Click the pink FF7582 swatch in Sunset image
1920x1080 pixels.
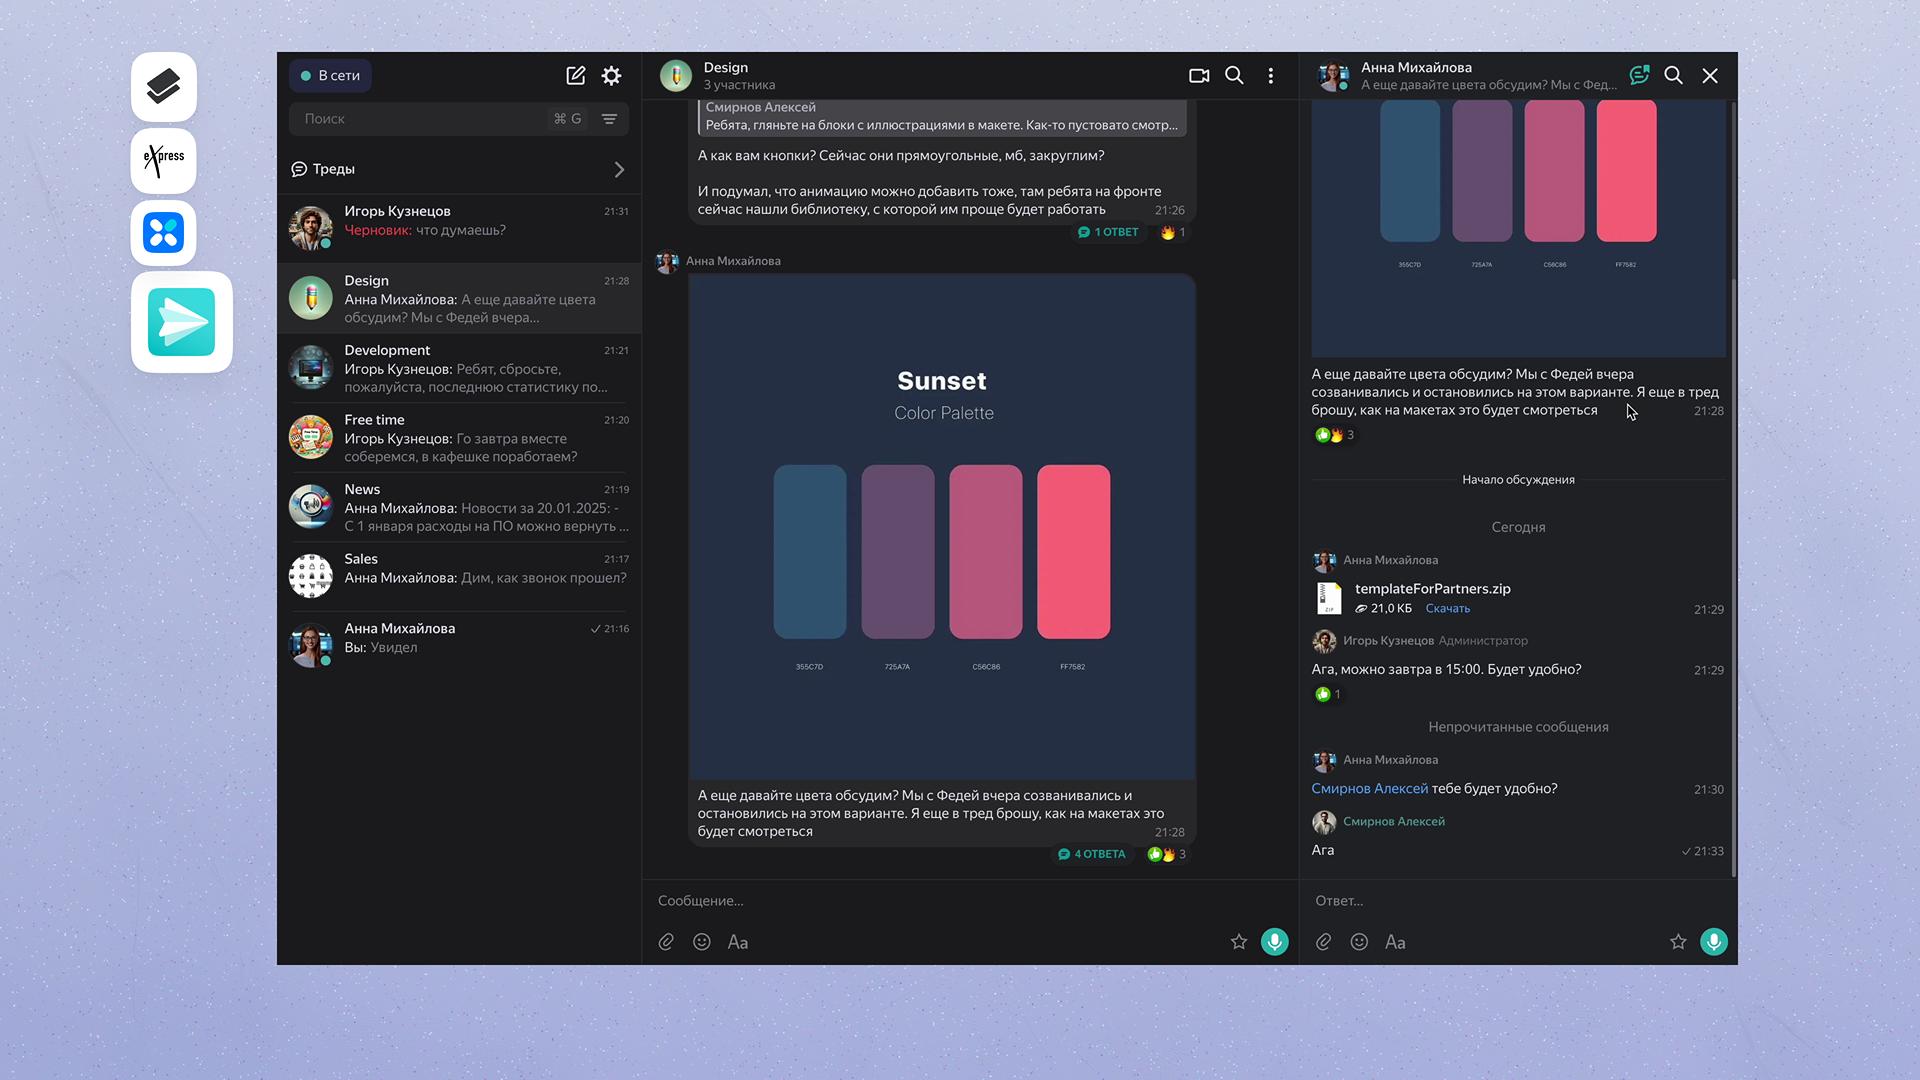(x=1073, y=551)
